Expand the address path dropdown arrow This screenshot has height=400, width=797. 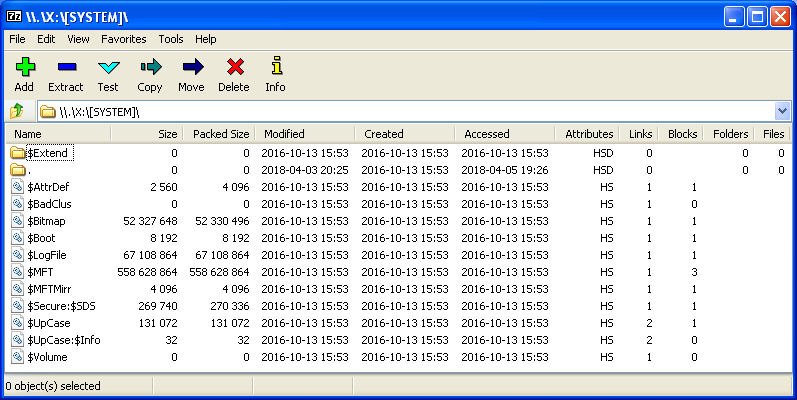(781, 111)
